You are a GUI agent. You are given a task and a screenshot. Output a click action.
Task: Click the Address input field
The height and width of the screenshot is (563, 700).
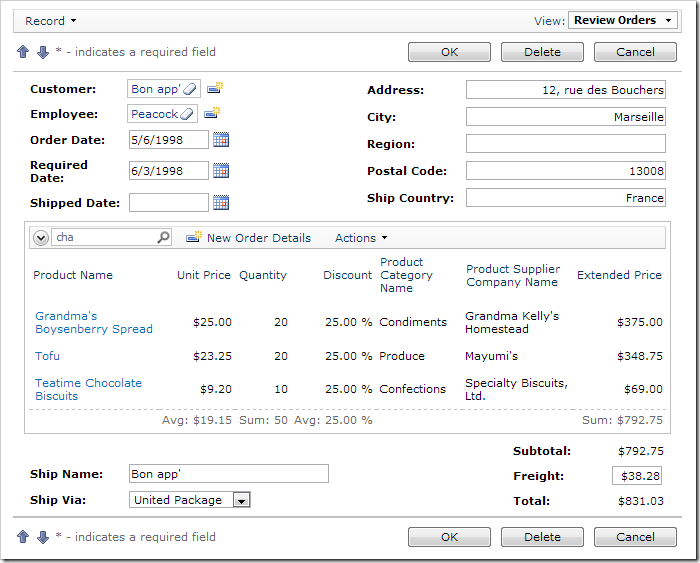click(x=566, y=90)
